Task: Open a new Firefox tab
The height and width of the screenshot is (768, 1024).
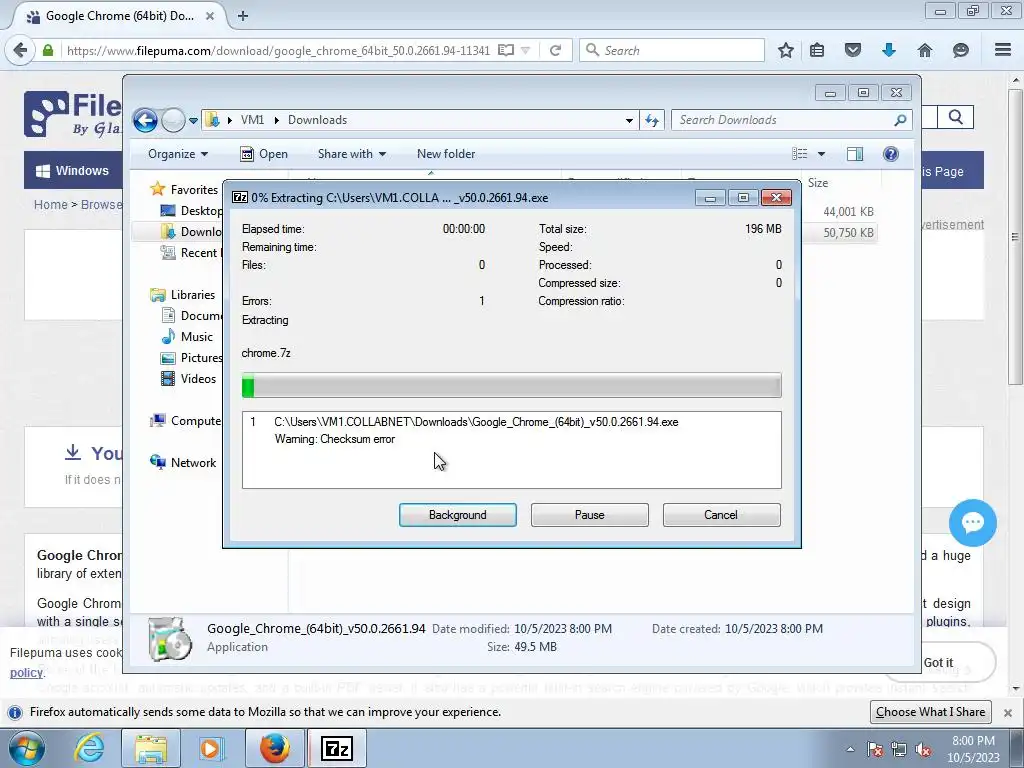Action: pos(243,16)
